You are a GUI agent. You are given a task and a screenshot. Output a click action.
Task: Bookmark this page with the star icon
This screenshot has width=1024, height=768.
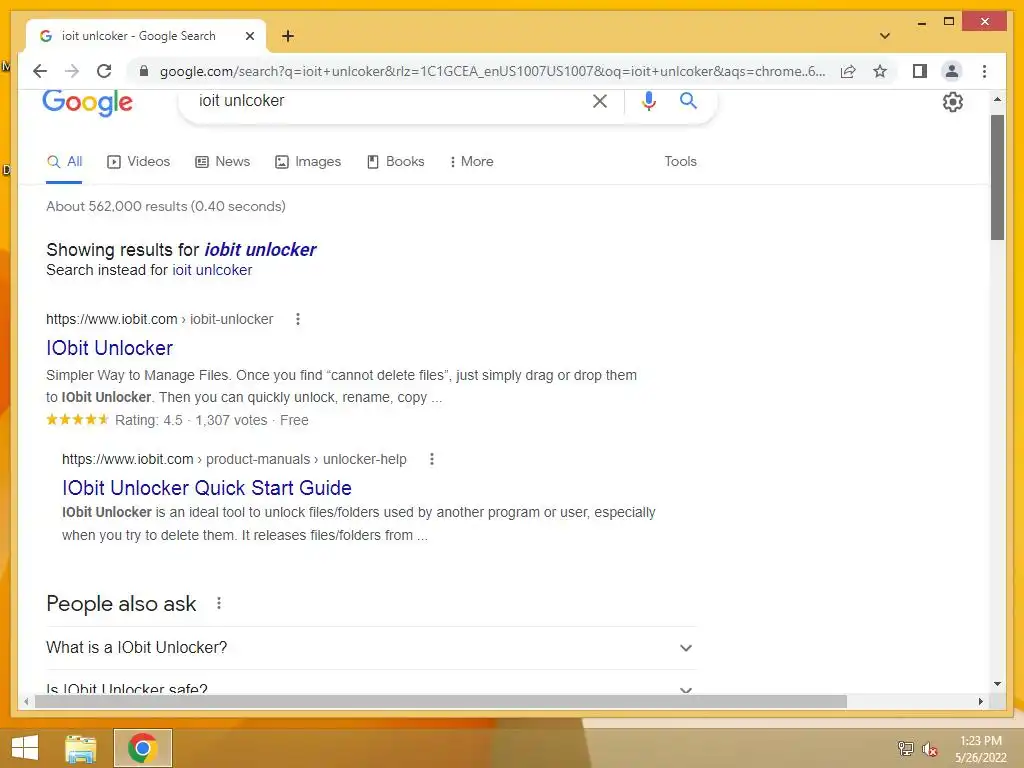[x=880, y=71]
